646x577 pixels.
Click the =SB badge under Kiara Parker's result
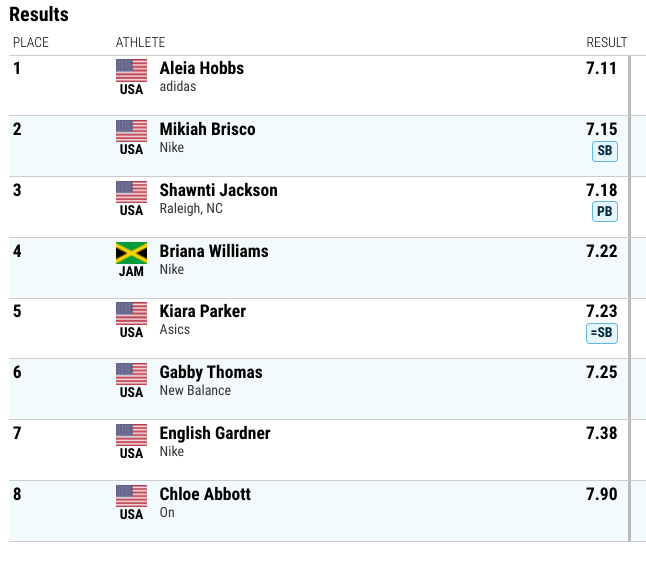(x=602, y=333)
